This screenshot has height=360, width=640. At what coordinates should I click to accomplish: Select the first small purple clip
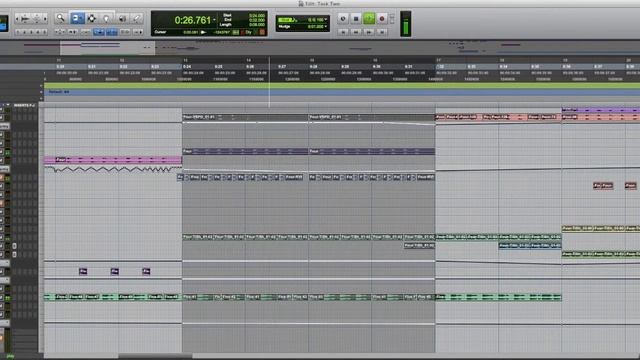[x=83, y=271]
